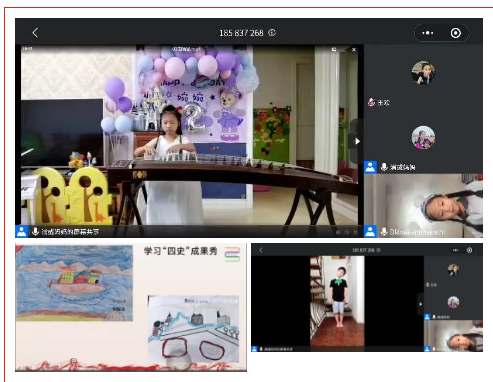Go back in the lower-right meeting screenshot
The width and height of the screenshot is (493, 382).
[261, 250]
